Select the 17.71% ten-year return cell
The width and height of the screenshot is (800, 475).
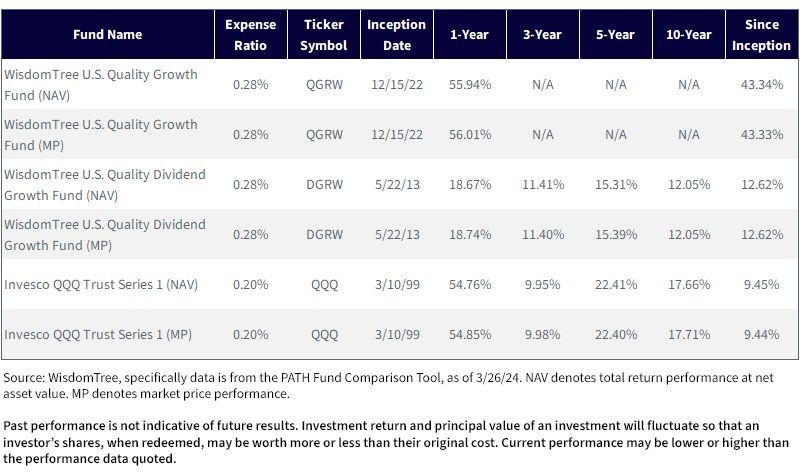tap(689, 334)
